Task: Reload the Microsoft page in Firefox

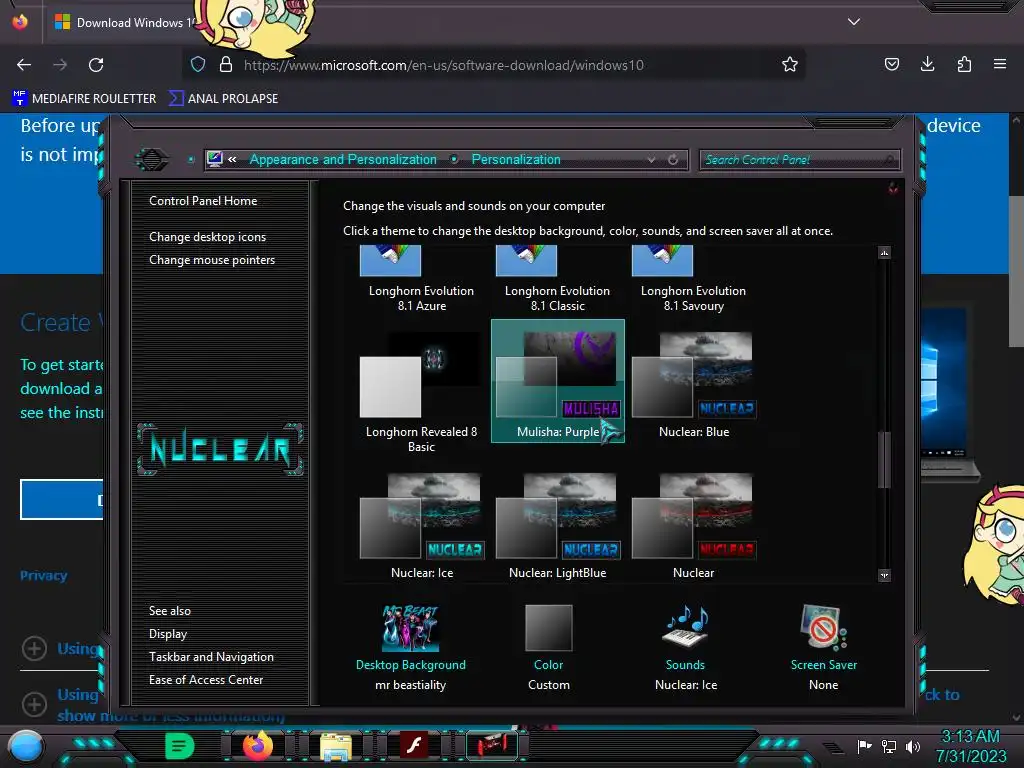Action: (96, 65)
